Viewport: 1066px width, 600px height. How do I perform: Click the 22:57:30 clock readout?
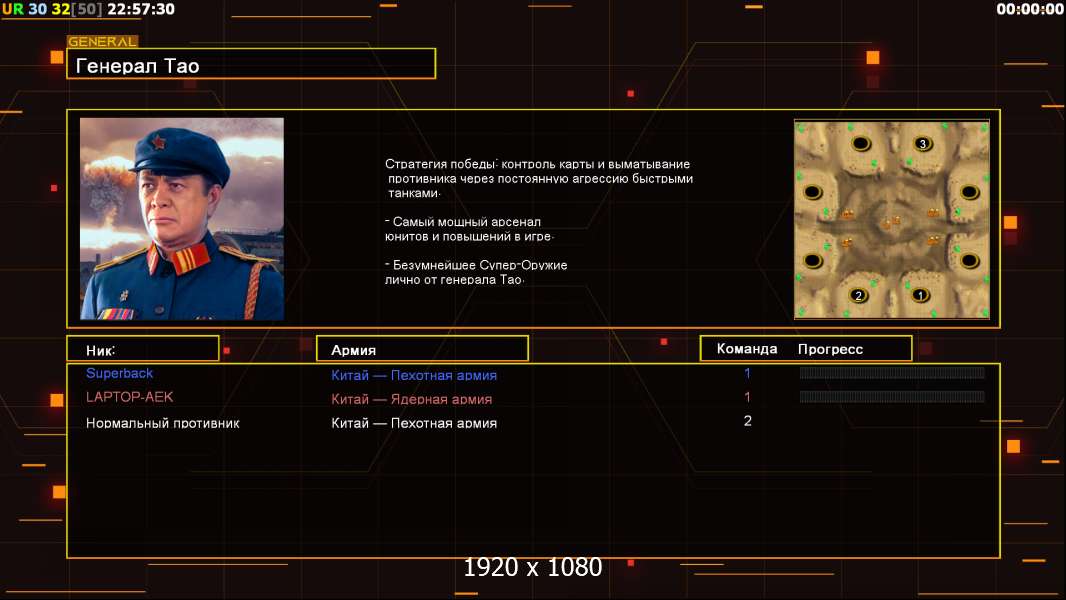click(x=141, y=9)
